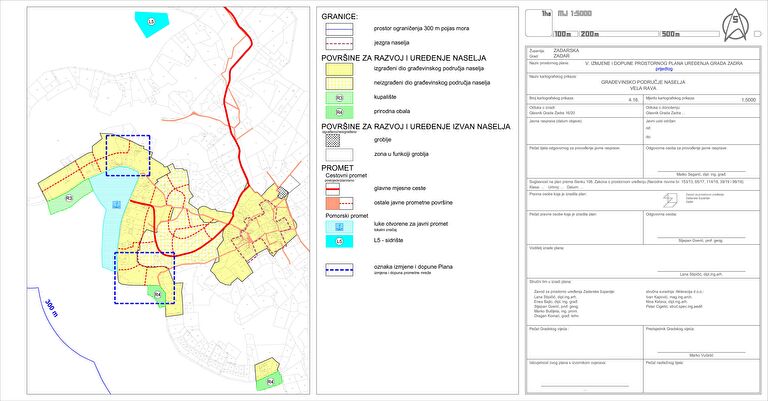Click 'prostor ograničenja 300 m pojas mora' label

[421, 28]
